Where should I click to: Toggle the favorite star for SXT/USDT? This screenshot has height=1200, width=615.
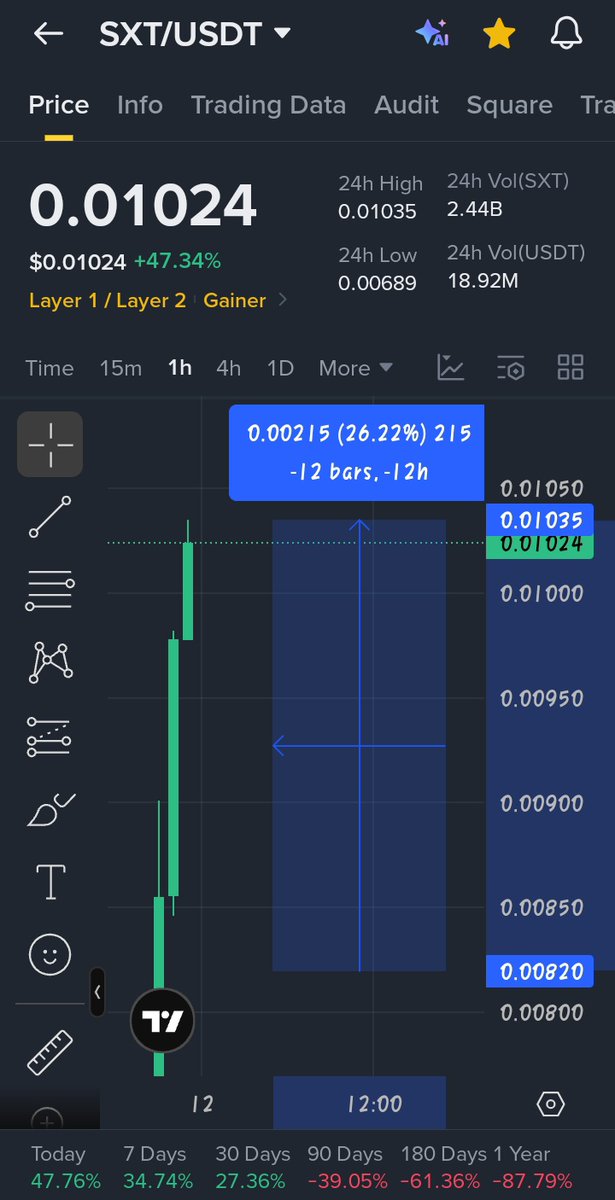(498, 34)
